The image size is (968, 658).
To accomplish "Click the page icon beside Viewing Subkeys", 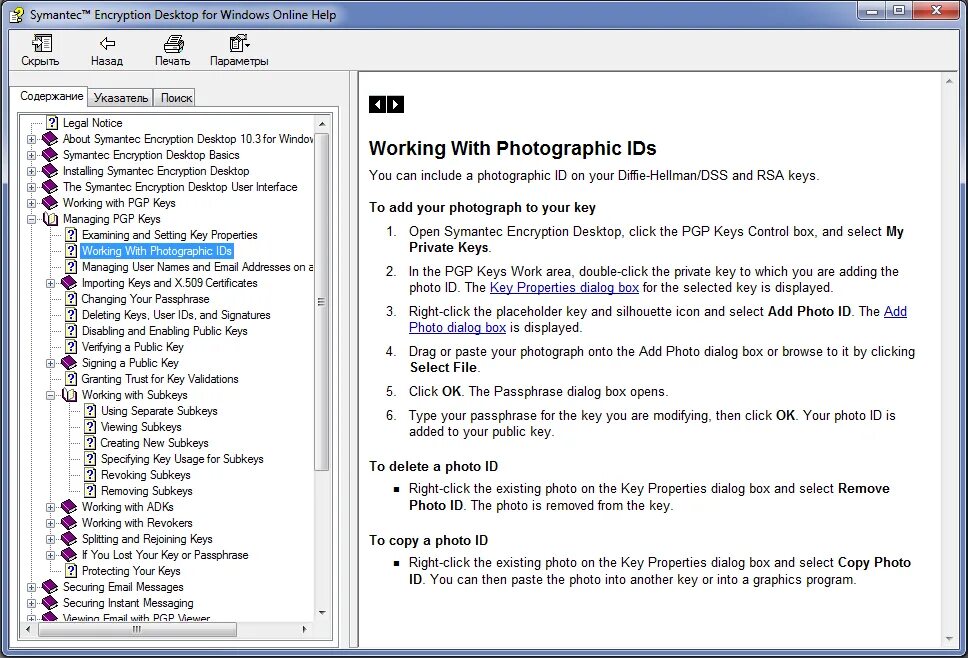I will 91,427.
